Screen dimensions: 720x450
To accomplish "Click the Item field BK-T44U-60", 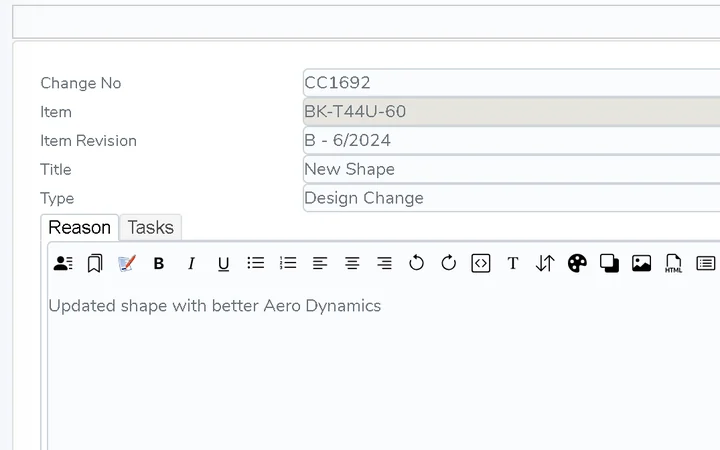I will click(512, 112).
